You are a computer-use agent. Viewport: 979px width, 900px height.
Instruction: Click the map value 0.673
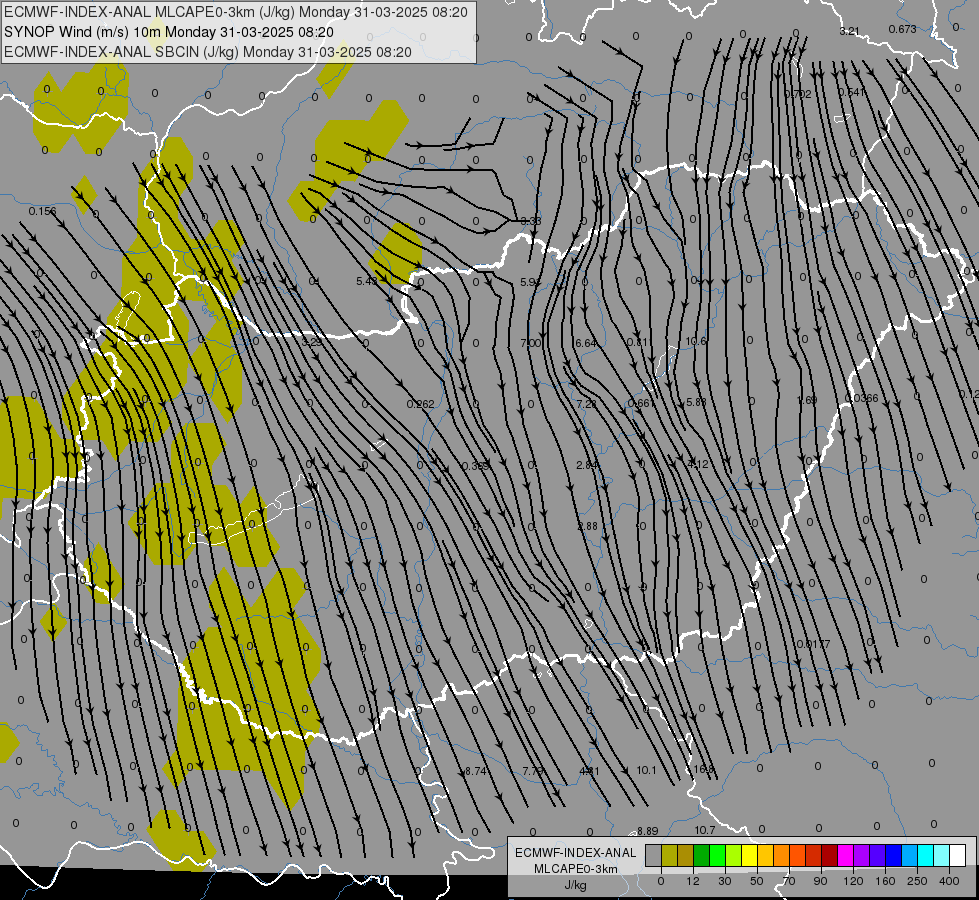tap(903, 29)
